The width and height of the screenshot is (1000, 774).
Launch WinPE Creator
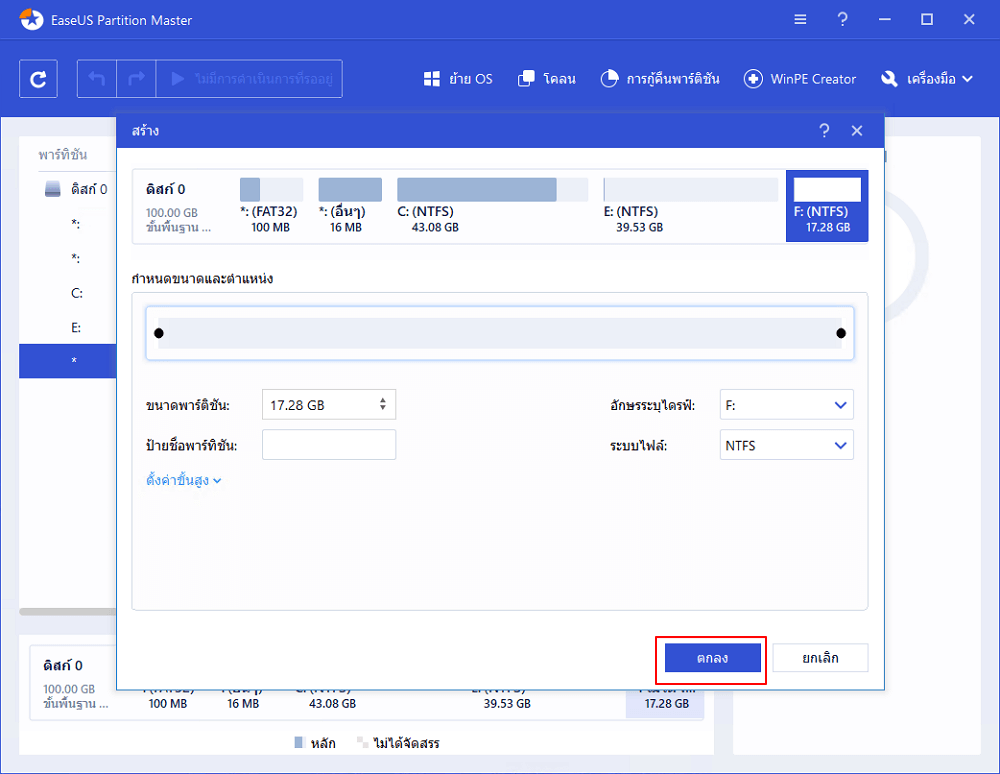point(800,79)
